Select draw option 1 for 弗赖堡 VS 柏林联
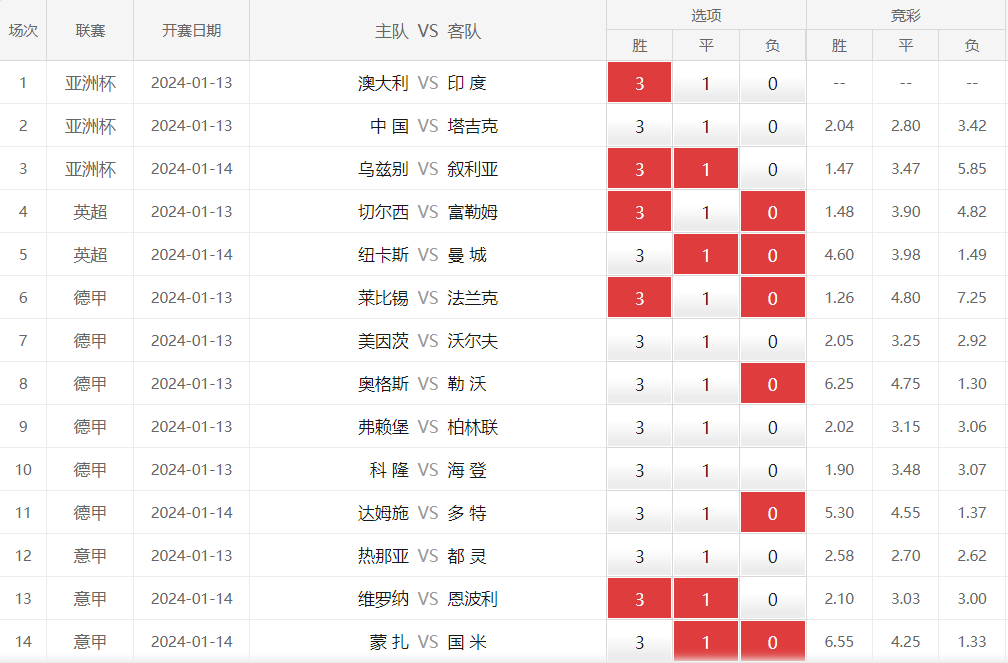The height and width of the screenshot is (663, 1008). pos(706,427)
